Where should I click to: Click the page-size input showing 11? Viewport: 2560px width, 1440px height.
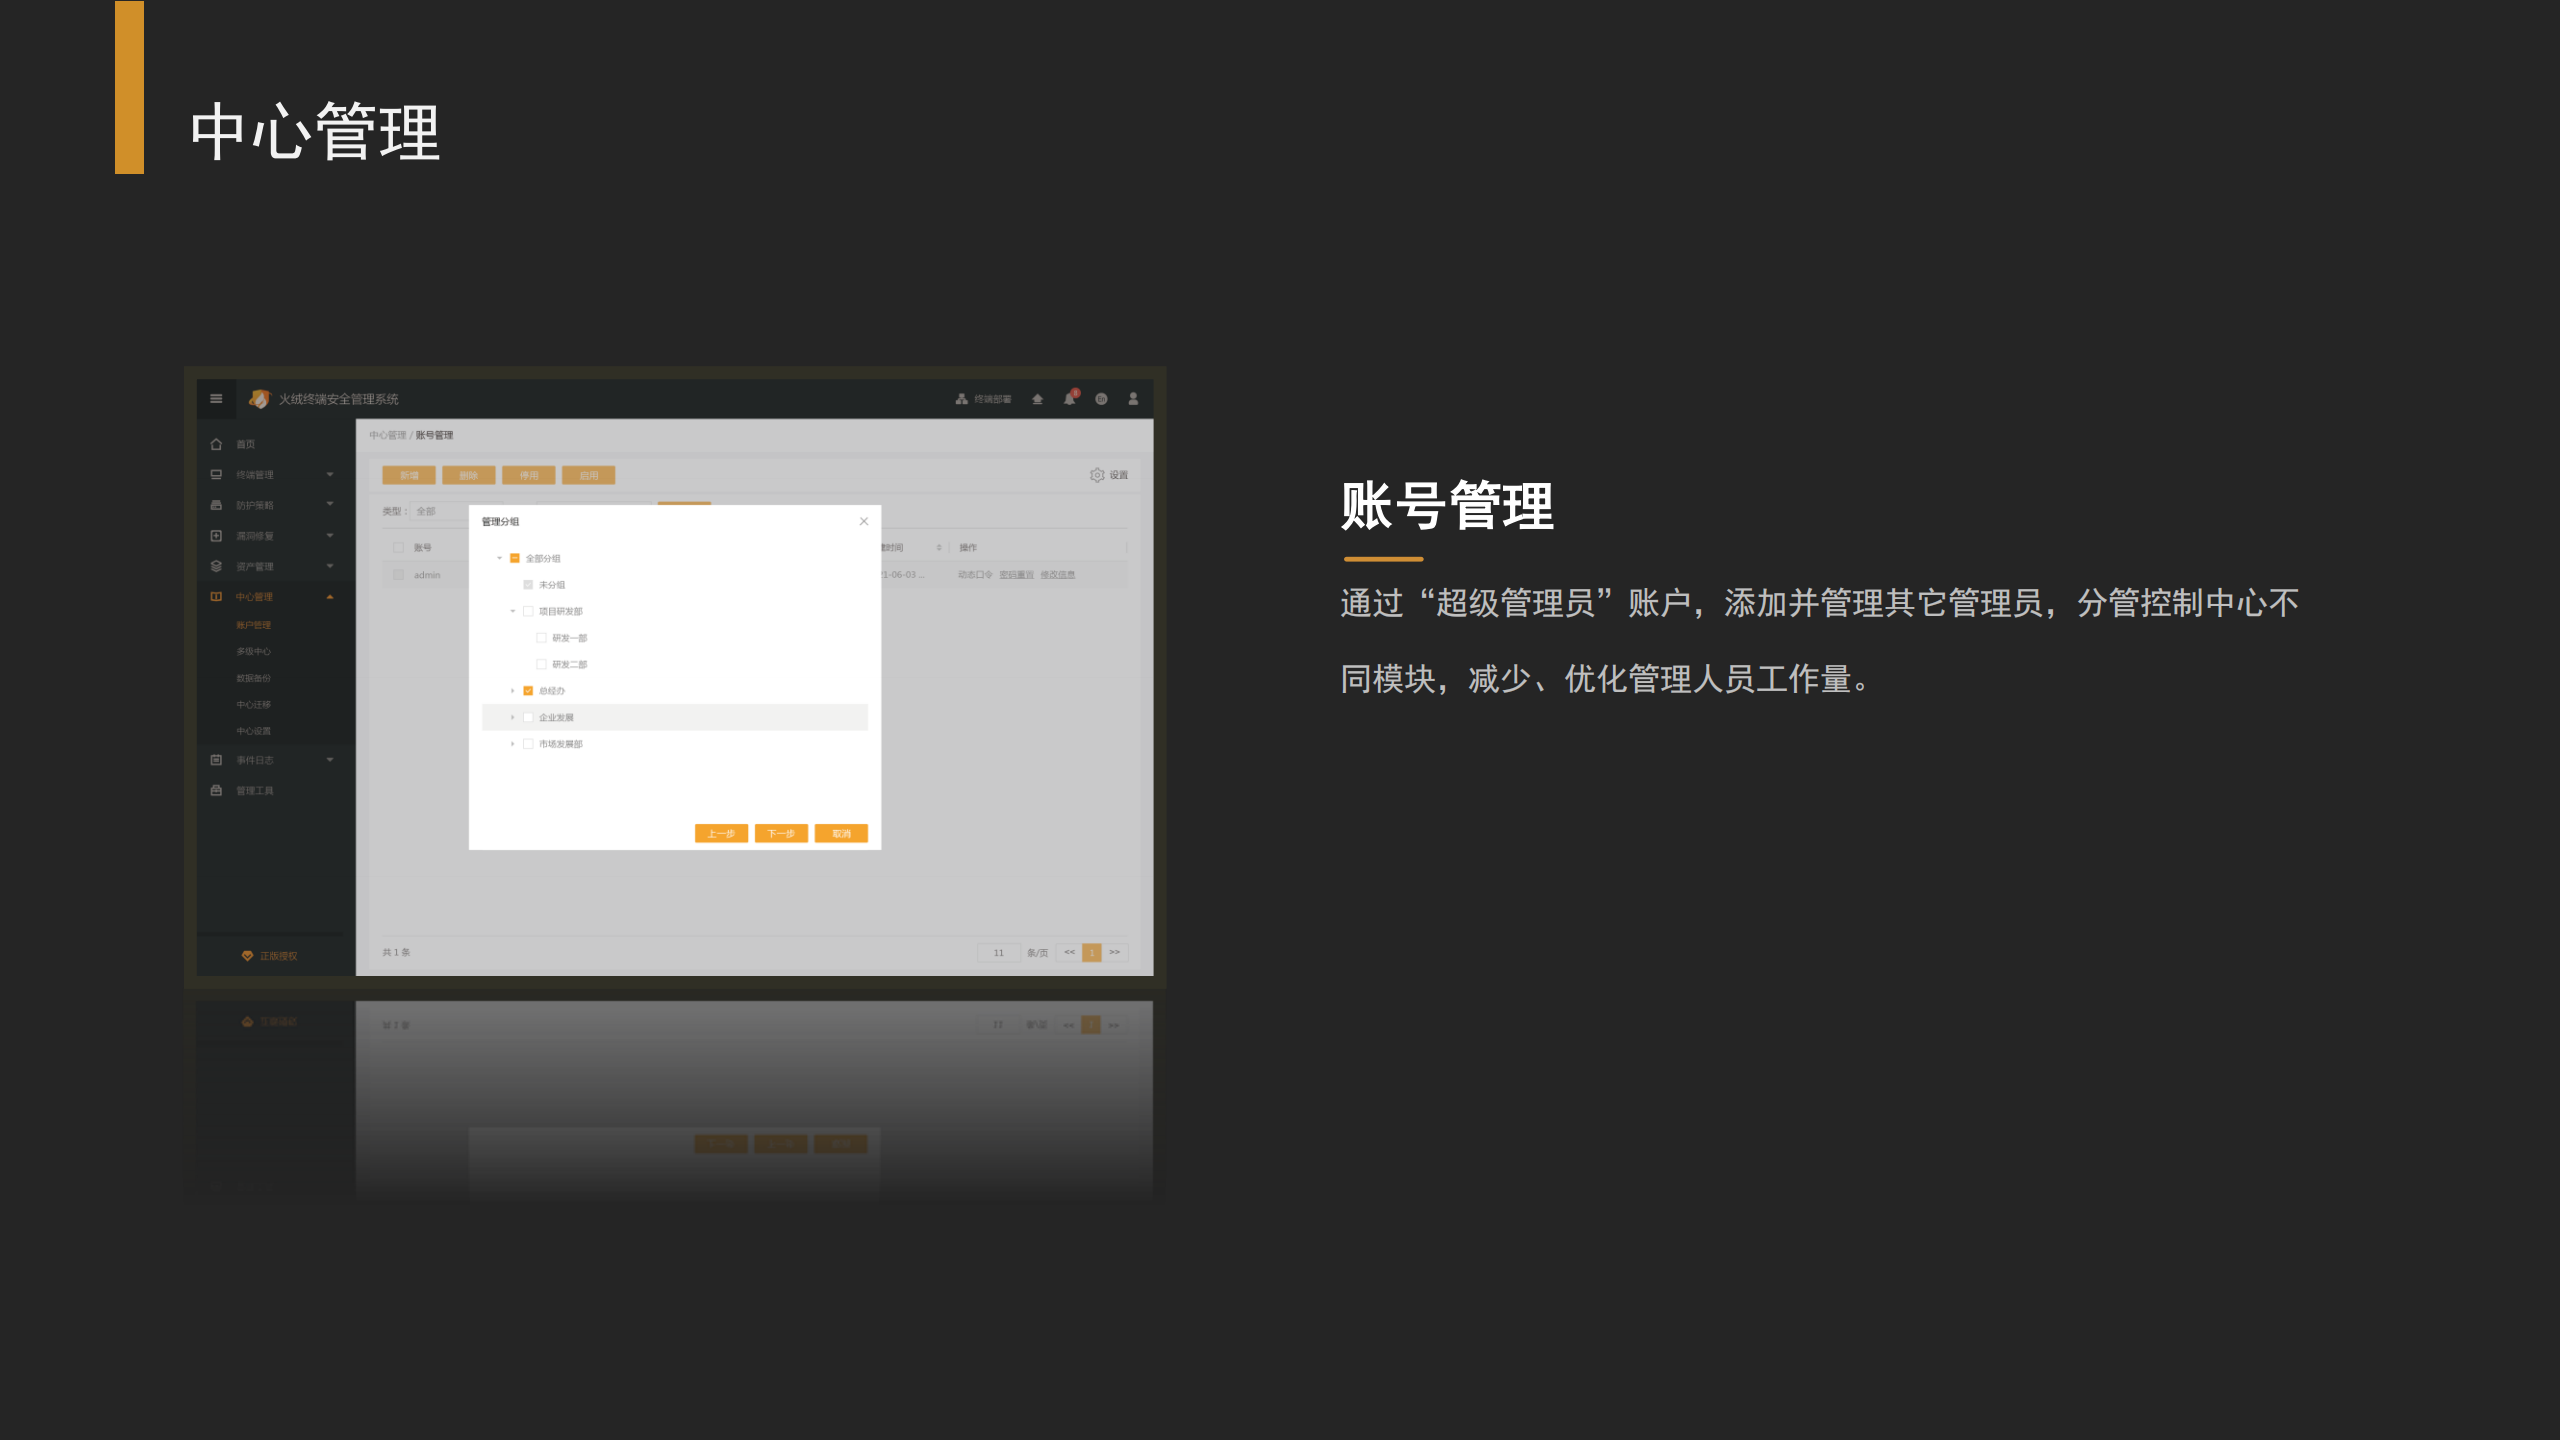(998, 952)
